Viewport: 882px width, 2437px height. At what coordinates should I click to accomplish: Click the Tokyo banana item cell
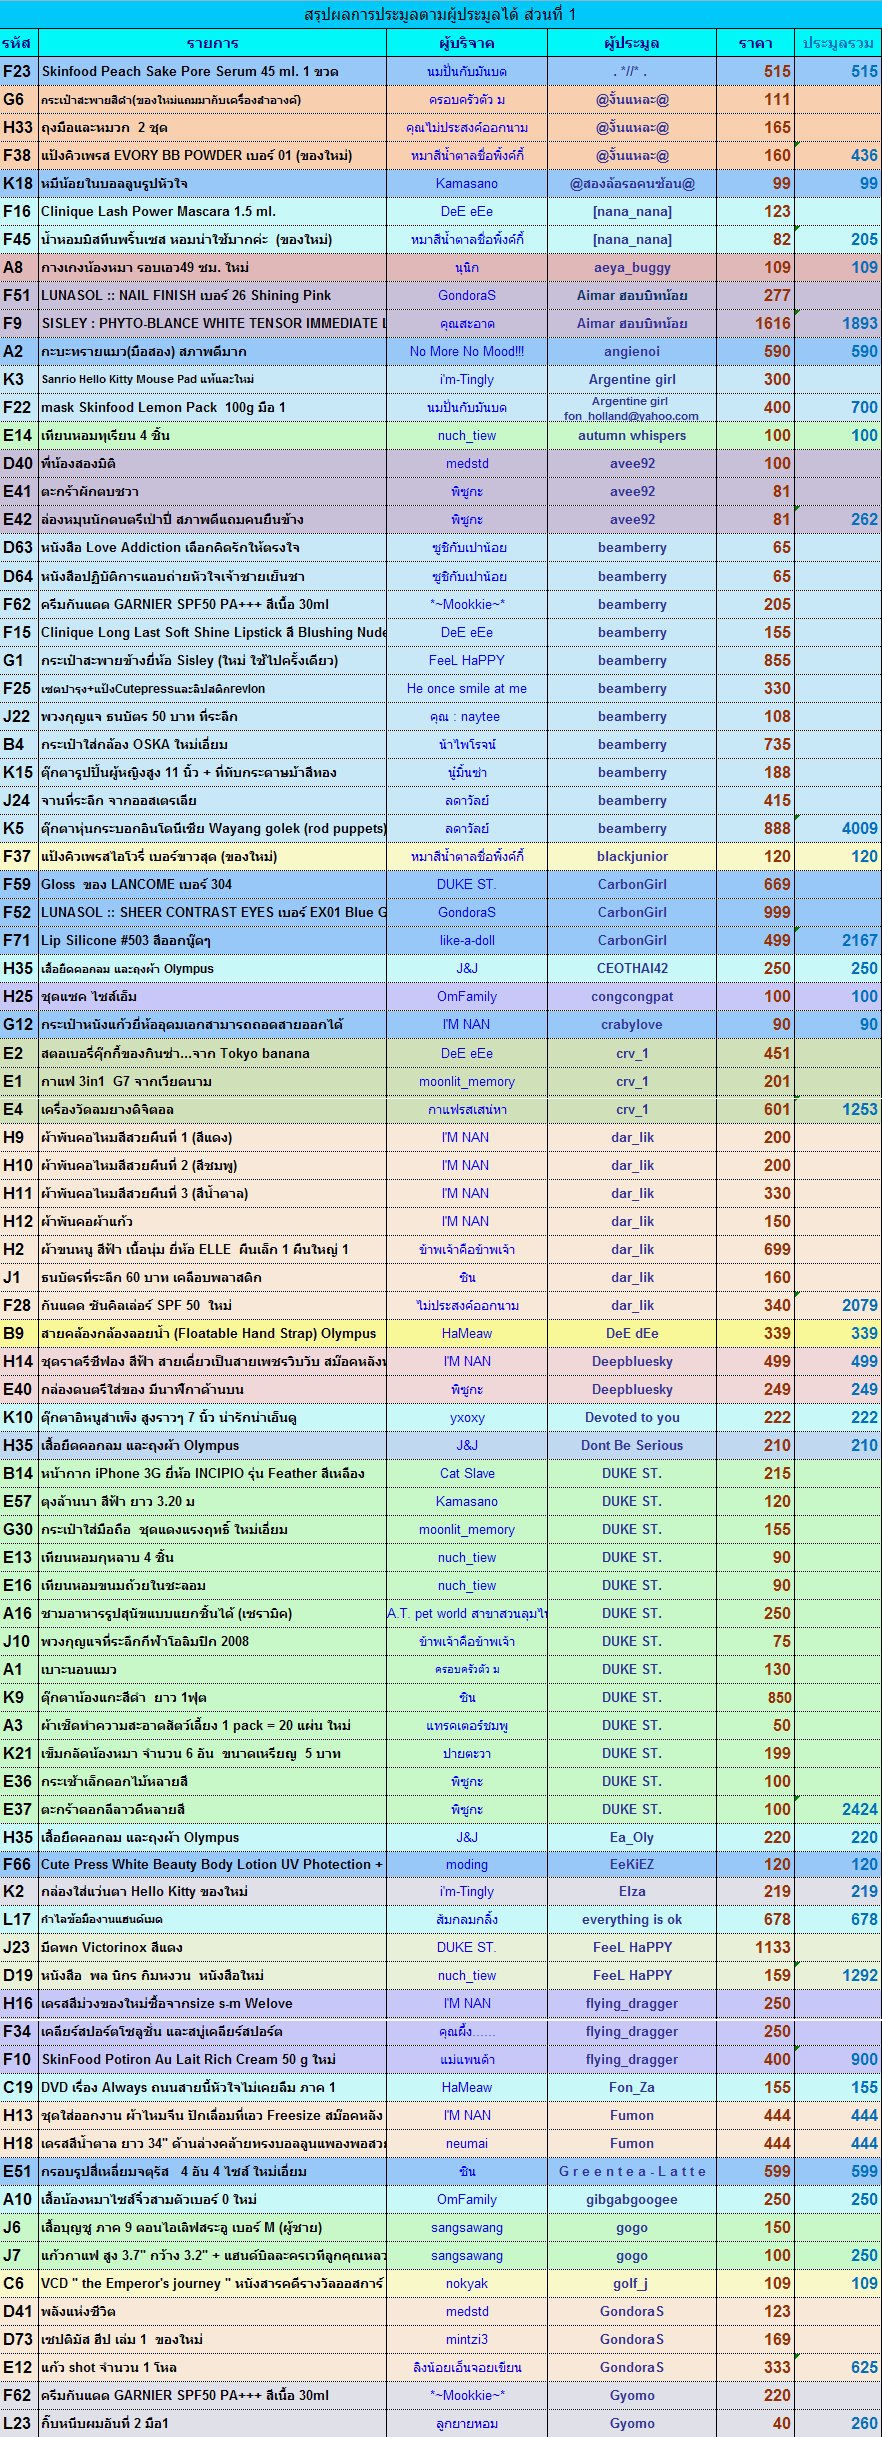click(x=212, y=1053)
